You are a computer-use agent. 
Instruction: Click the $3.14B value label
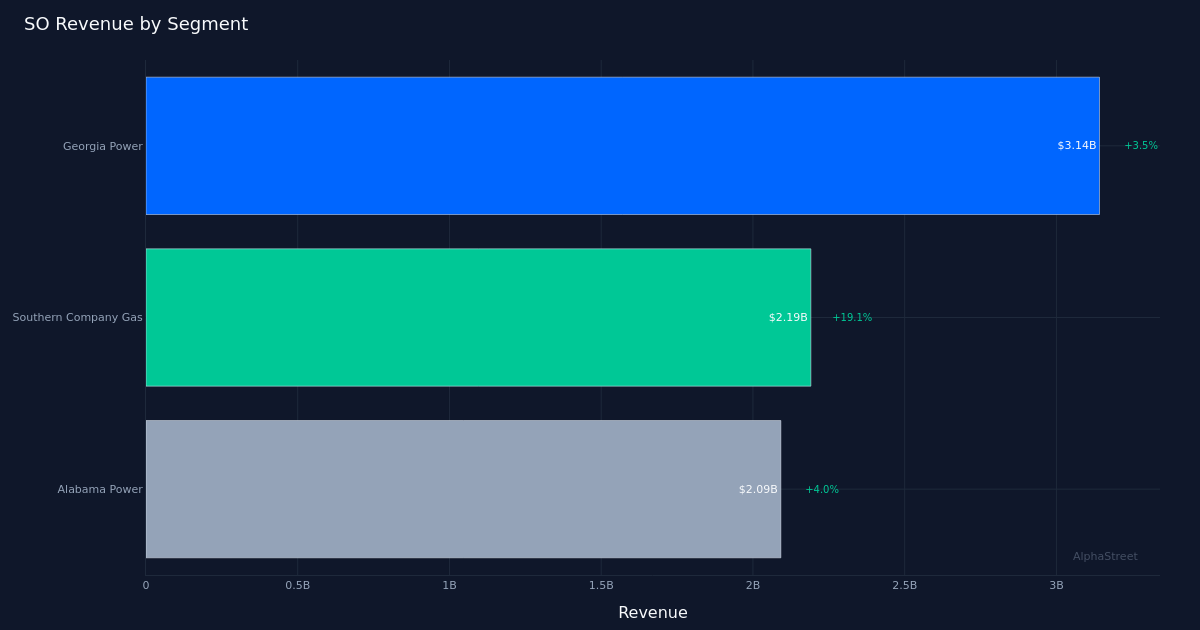[x=1076, y=145]
